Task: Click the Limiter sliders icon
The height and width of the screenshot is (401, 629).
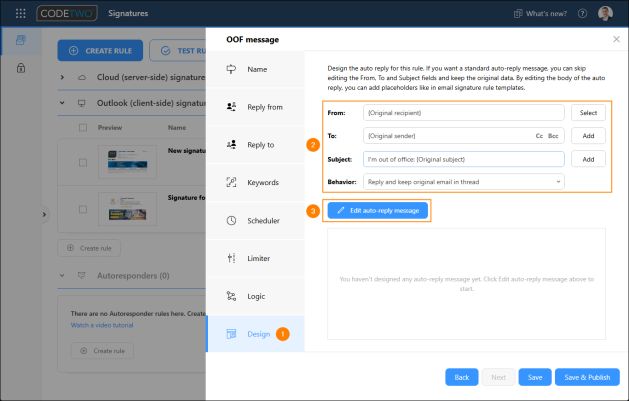Action: click(231, 258)
